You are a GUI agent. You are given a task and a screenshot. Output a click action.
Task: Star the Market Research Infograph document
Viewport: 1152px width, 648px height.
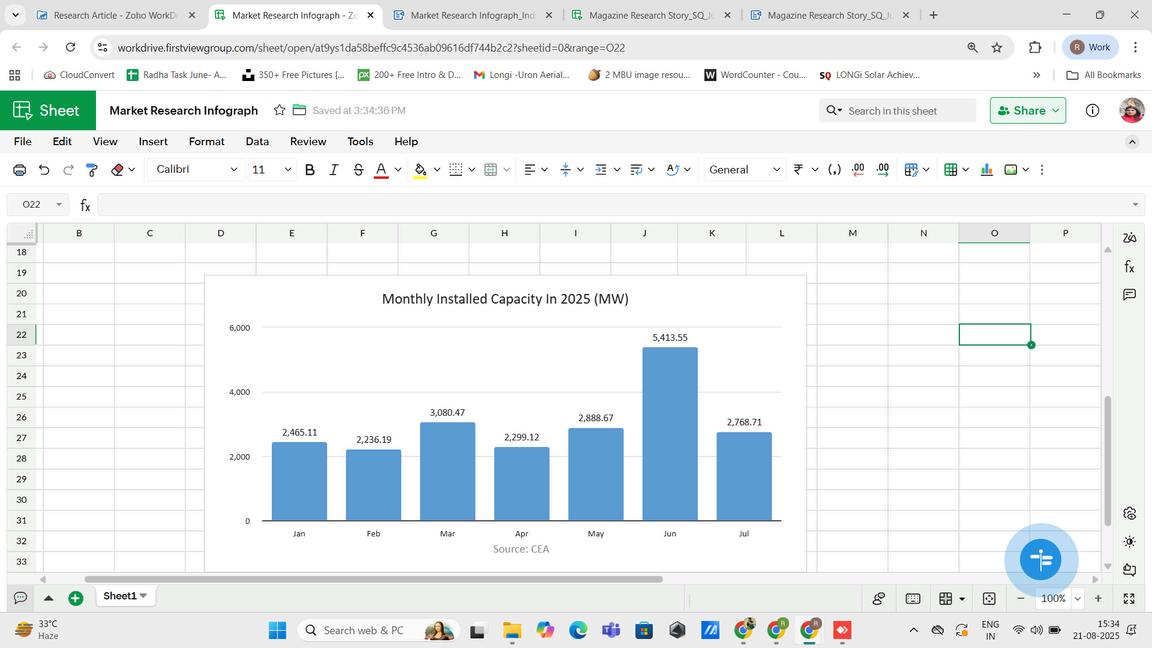click(279, 110)
